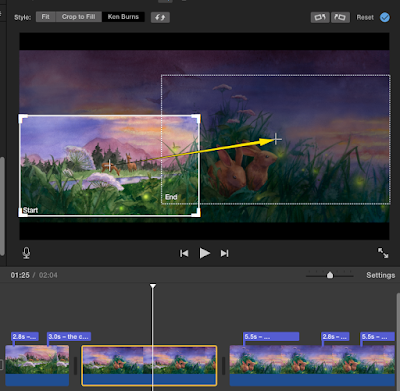Select the long rabbit clip on the right
The height and width of the screenshot is (391, 400).
click(x=312, y=365)
